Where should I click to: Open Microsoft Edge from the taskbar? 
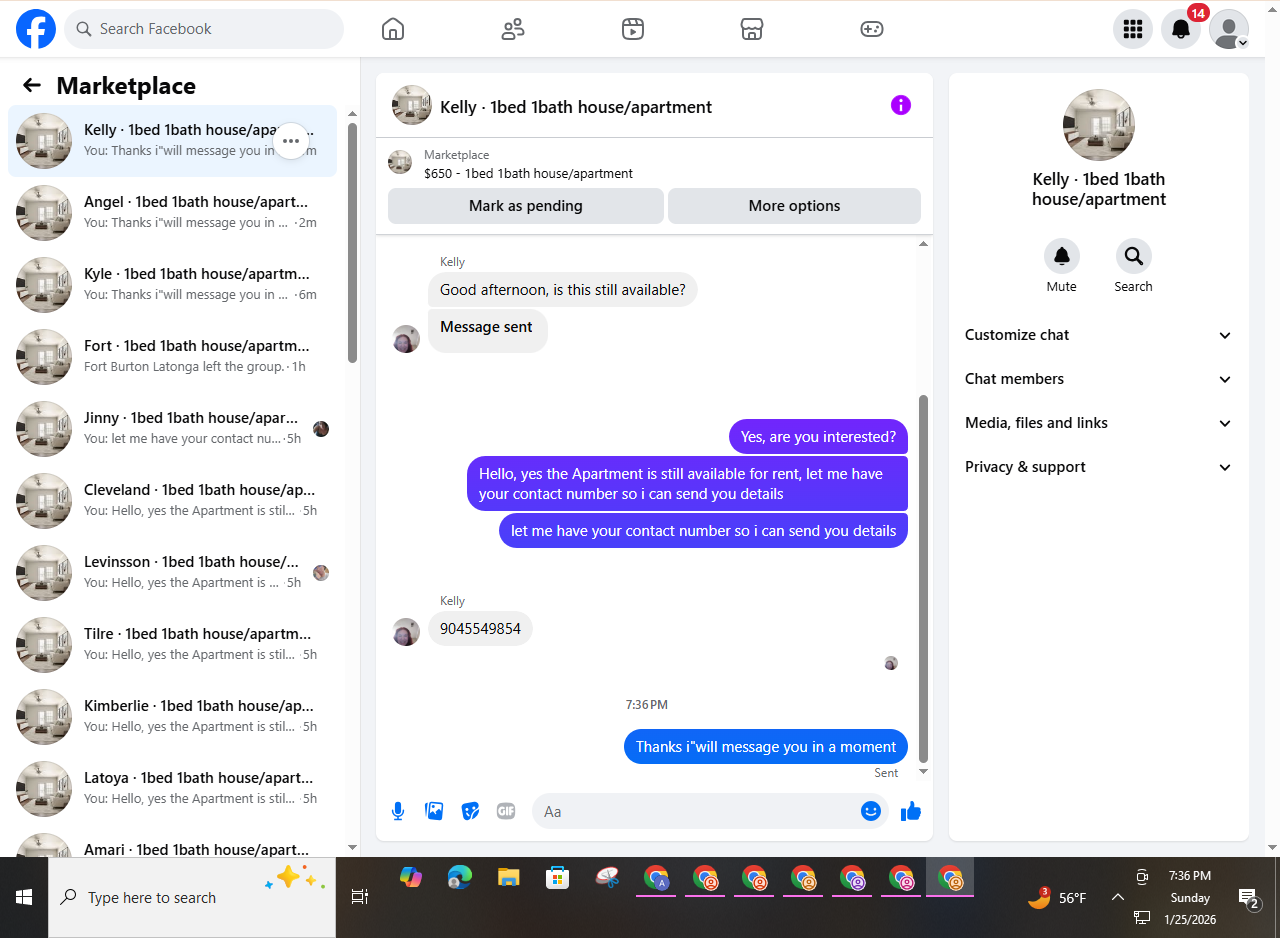tap(460, 878)
